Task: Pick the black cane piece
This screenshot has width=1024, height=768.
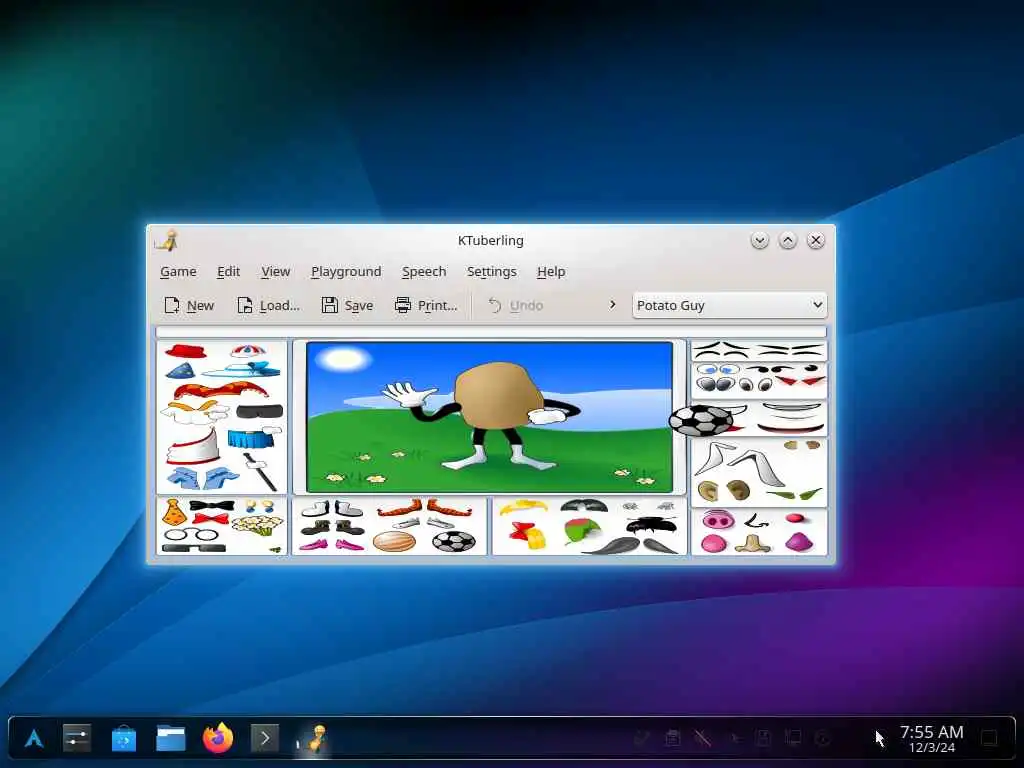Action: [260, 472]
